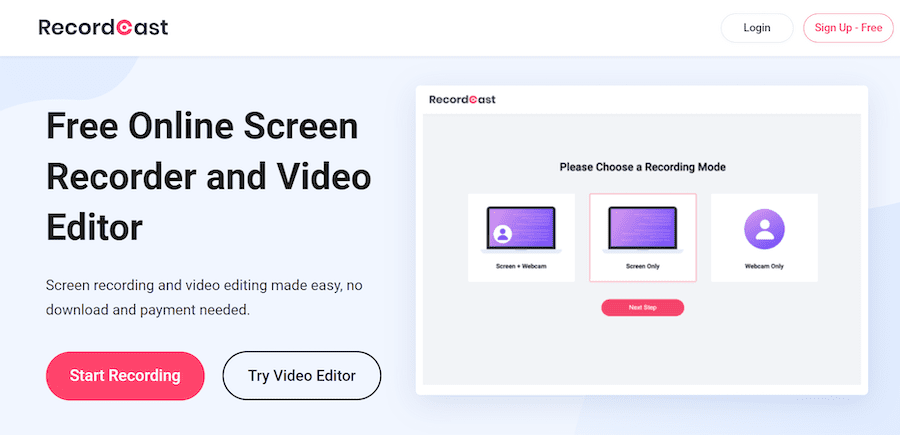This screenshot has width=900, height=435.
Task: Select the Screen + Webcam laptop icon
Action: pyautogui.click(x=521, y=230)
